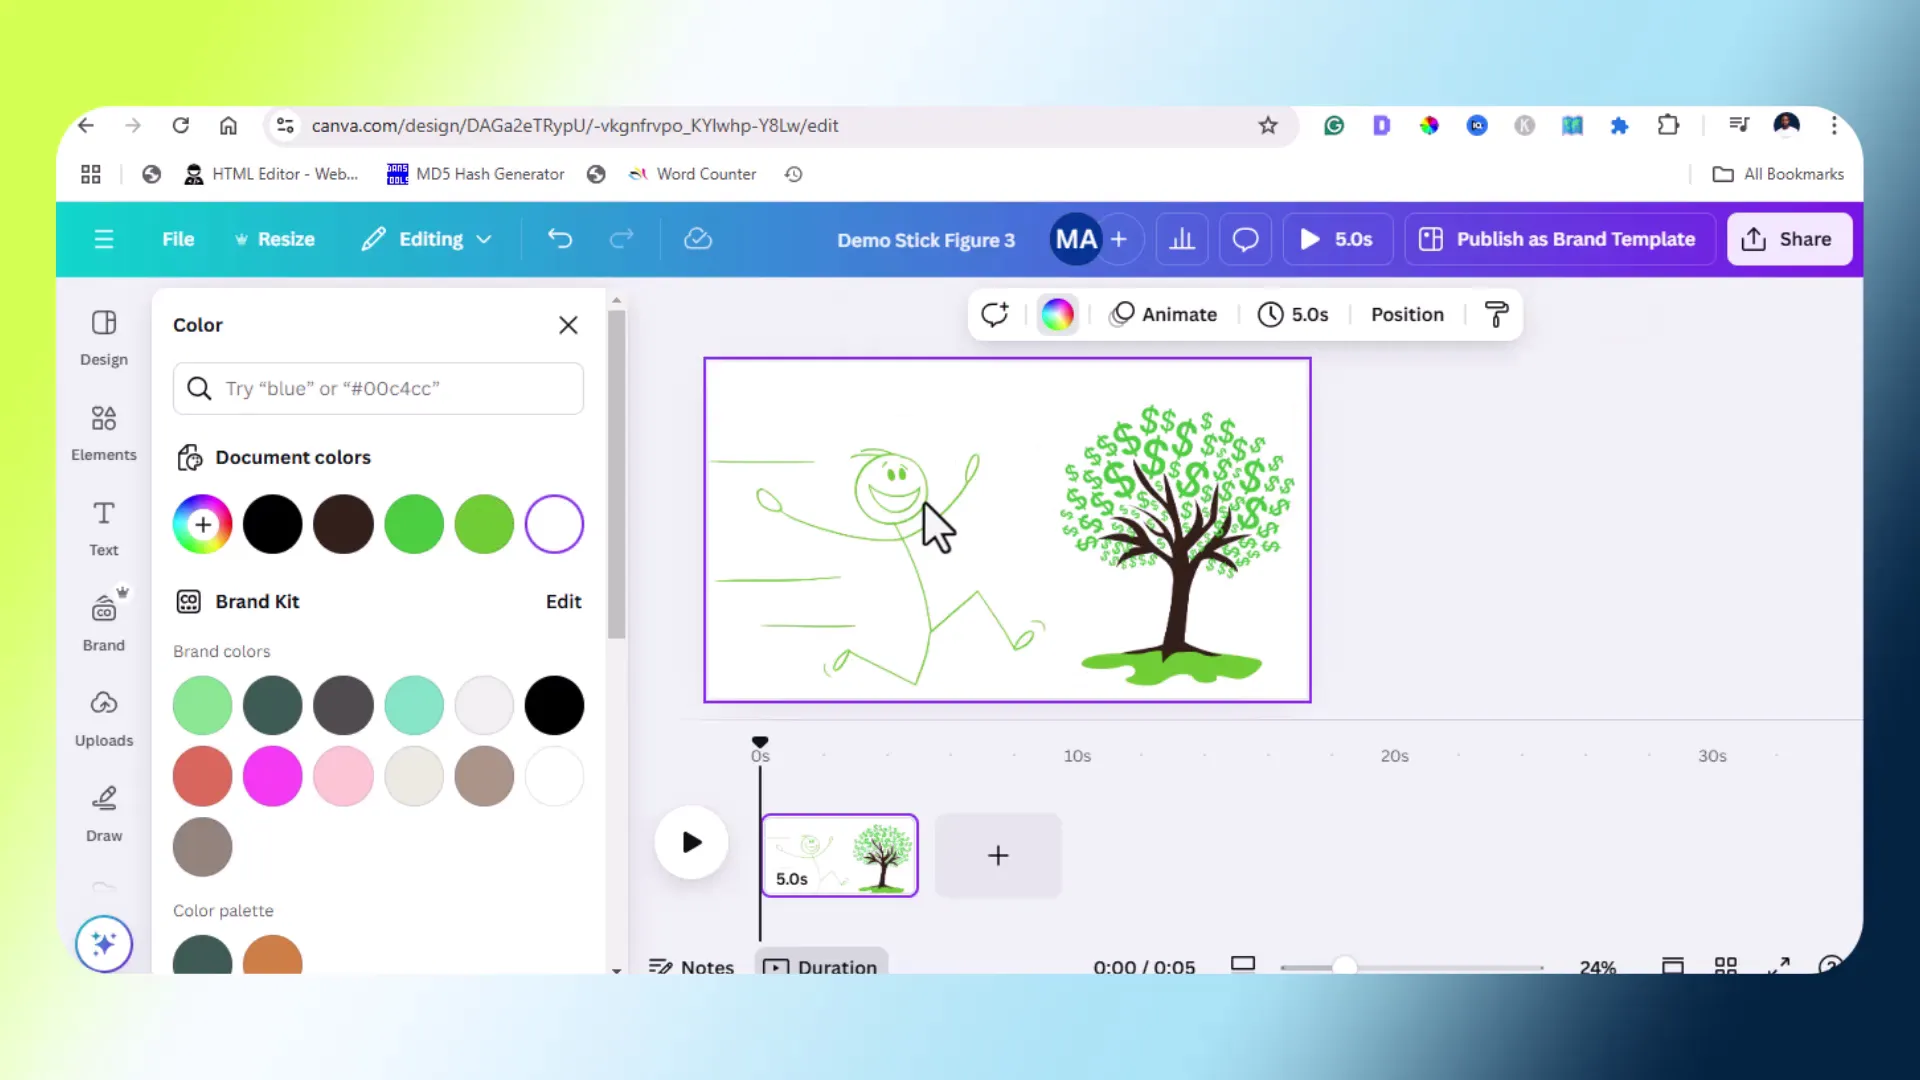This screenshot has height=1080, width=1920.
Task: Click the Demo Stick Figure 3 title
Action: pyautogui.click(x=926, y=240)
